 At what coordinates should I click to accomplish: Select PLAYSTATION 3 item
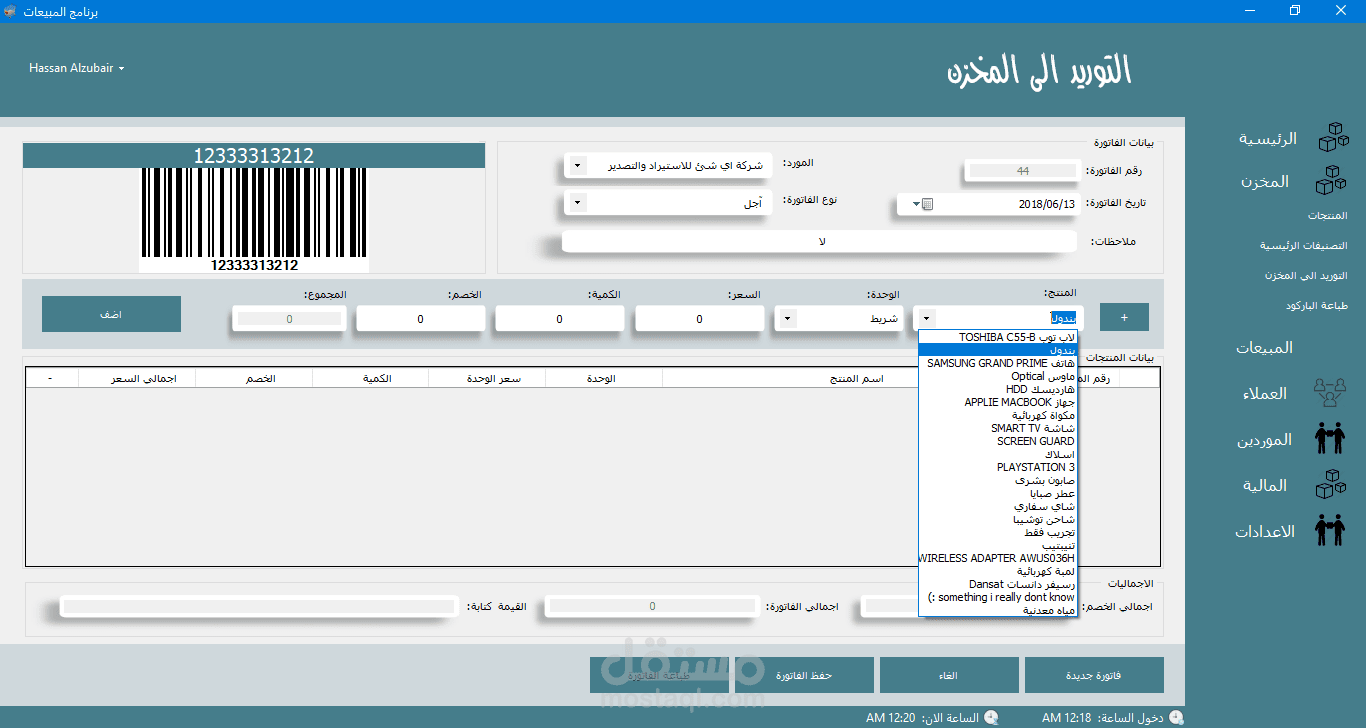point(998,467)
